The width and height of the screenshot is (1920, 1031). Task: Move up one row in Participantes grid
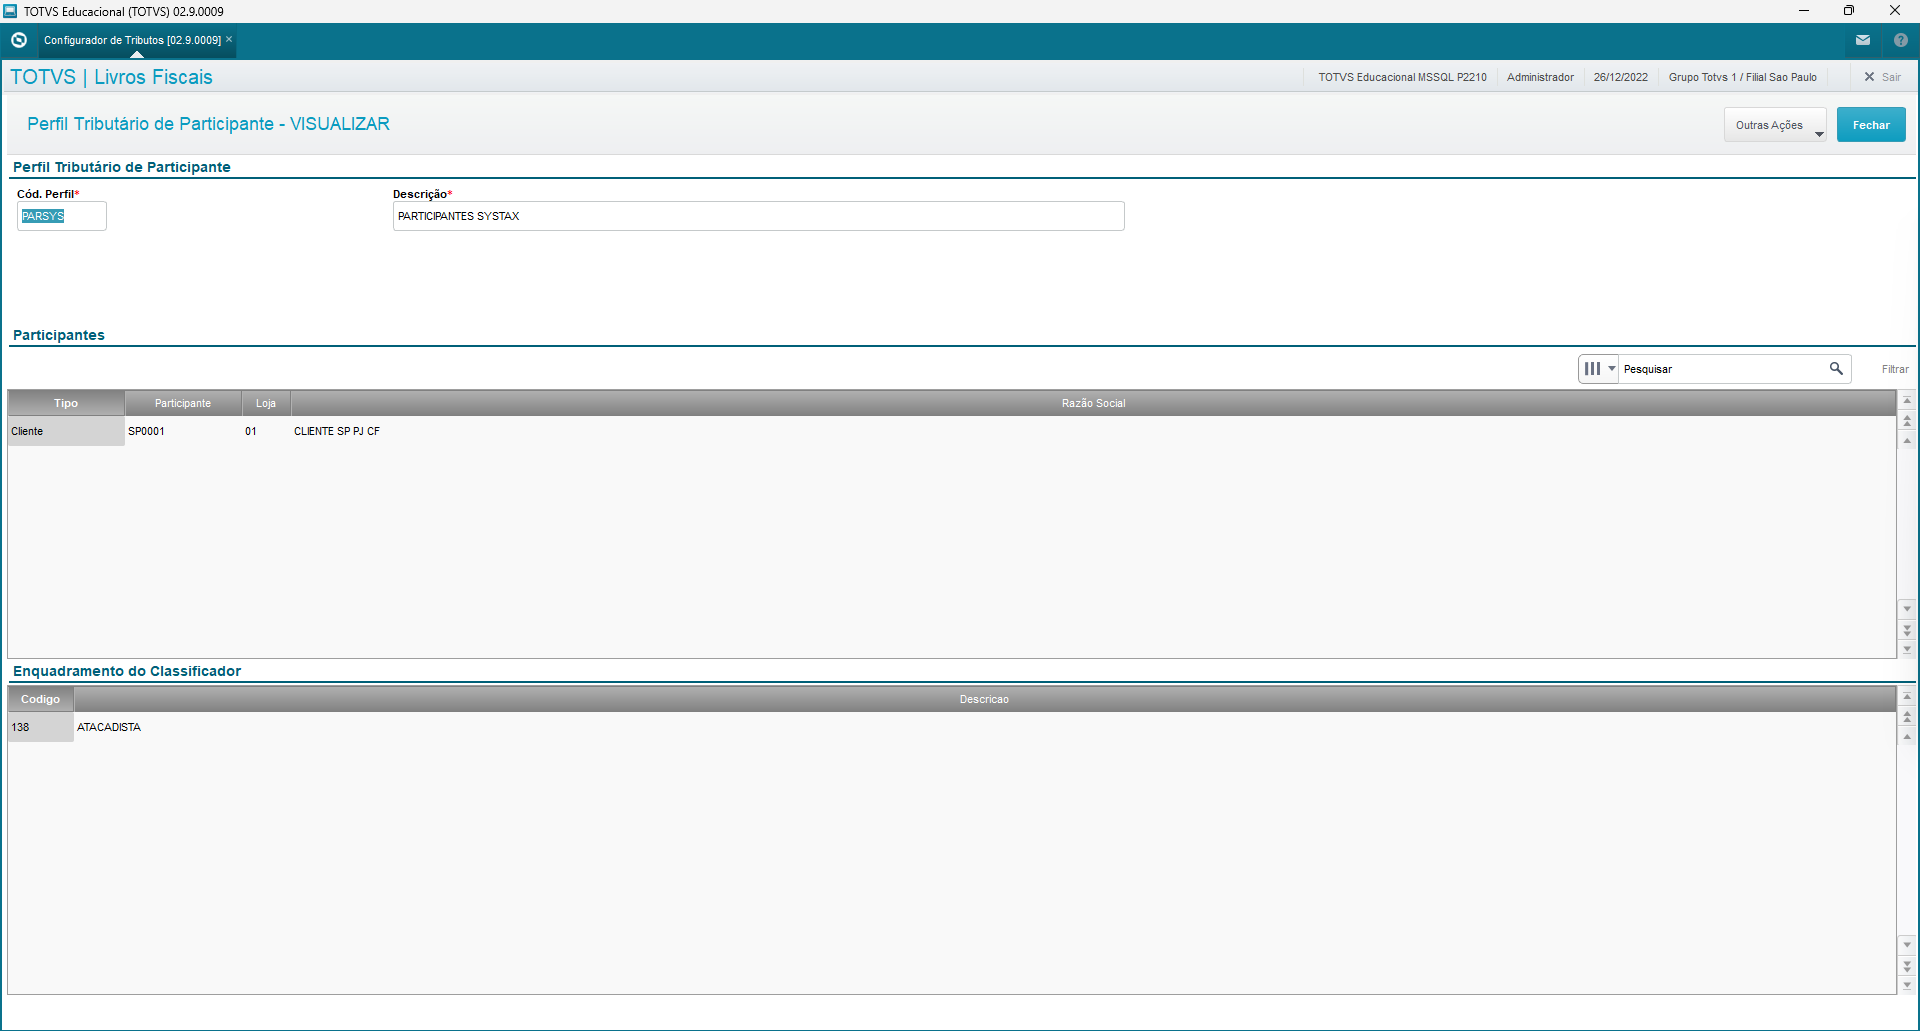click(1907, 441)
